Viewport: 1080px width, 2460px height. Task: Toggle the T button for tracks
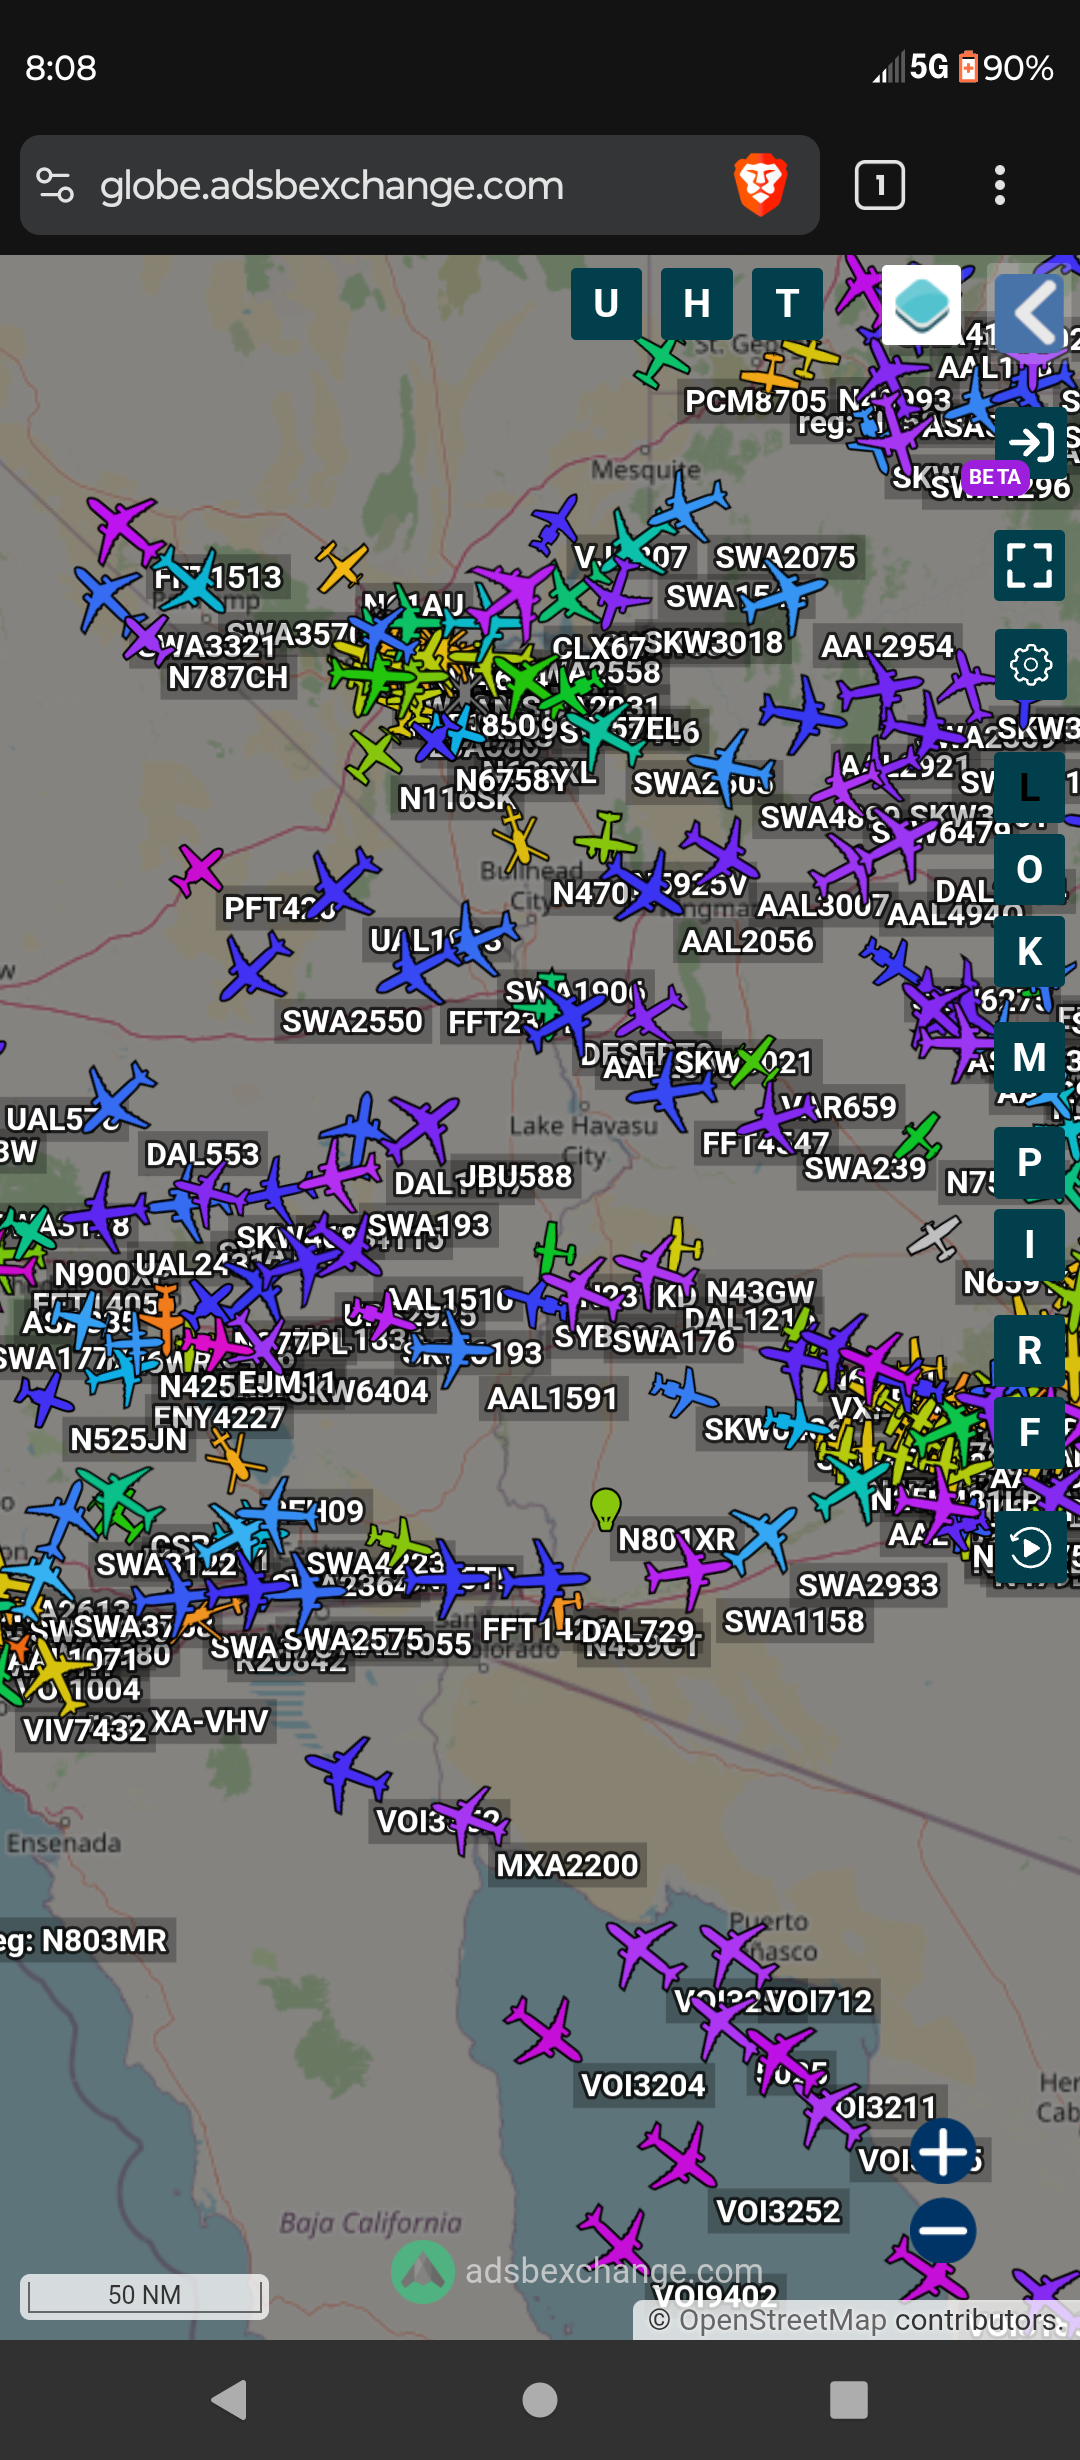(787, 304)
